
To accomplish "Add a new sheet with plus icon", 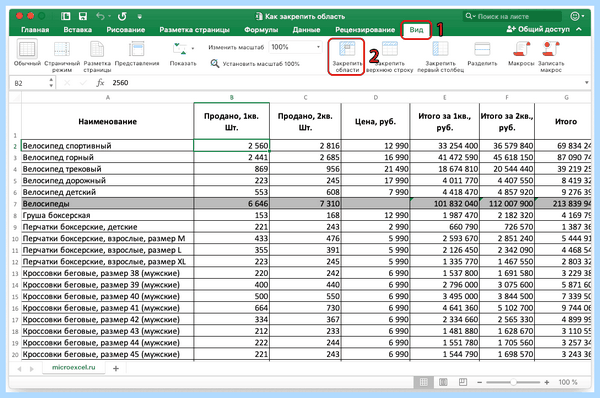I will click(x=116, y=368).
